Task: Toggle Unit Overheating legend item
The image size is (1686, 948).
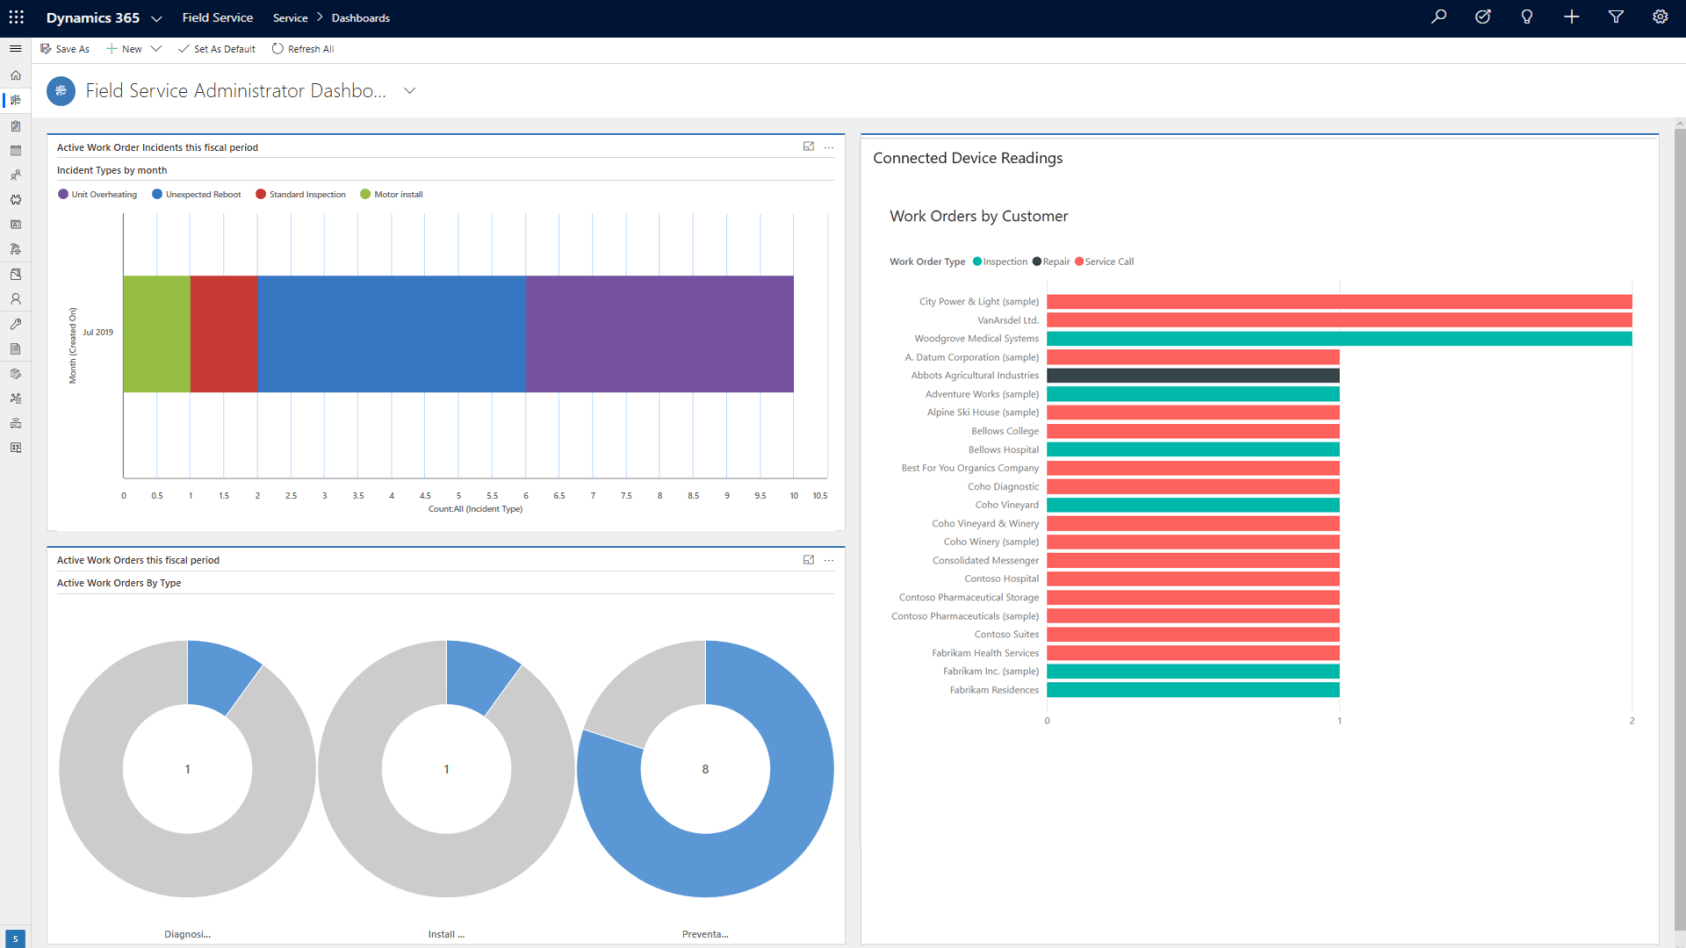Action: click(x=97, y=195)
